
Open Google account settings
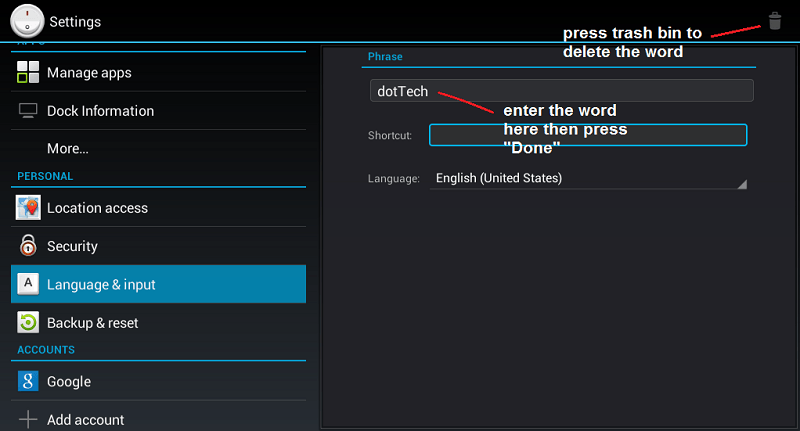(159, 381)
